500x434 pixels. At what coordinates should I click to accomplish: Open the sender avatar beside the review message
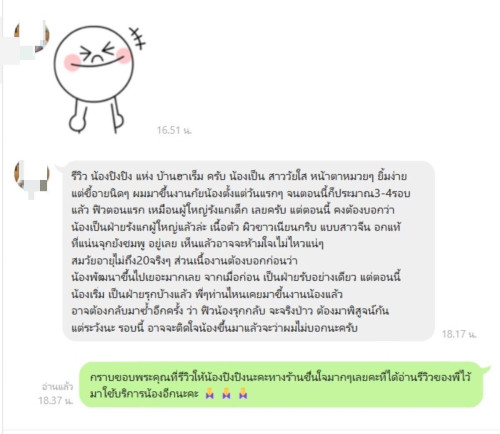tap(32, 176)
